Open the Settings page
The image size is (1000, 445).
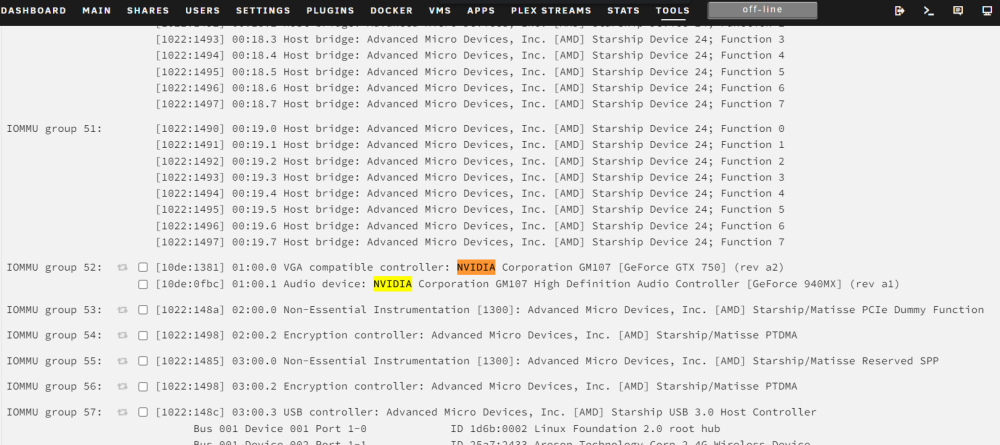tap(263, 11)
